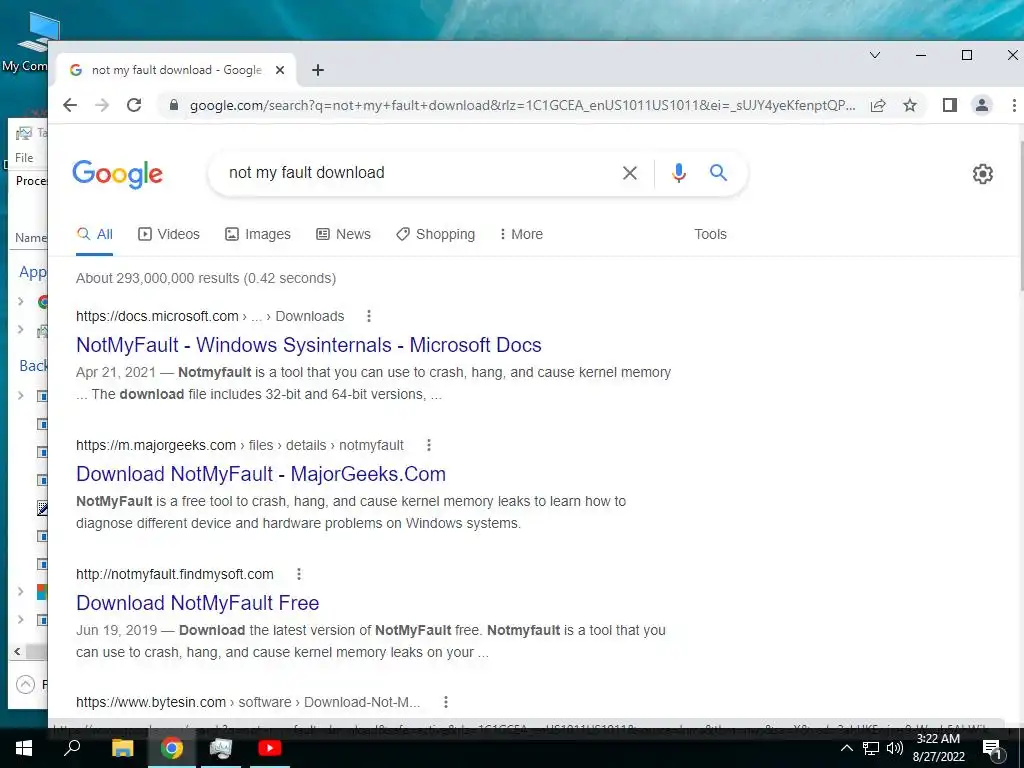This screenshot has width=1024, height=768.
Task: Open the Chrome profile avatar
Action: [x=982, y=105]
